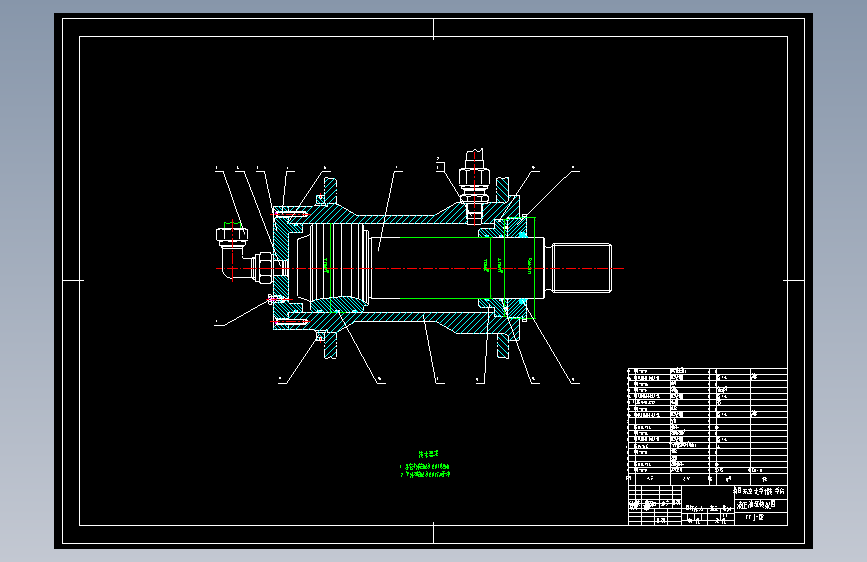Select the drawing name cell in title block
This screenshot has height=562, width=867.
[x=761, y=504]
